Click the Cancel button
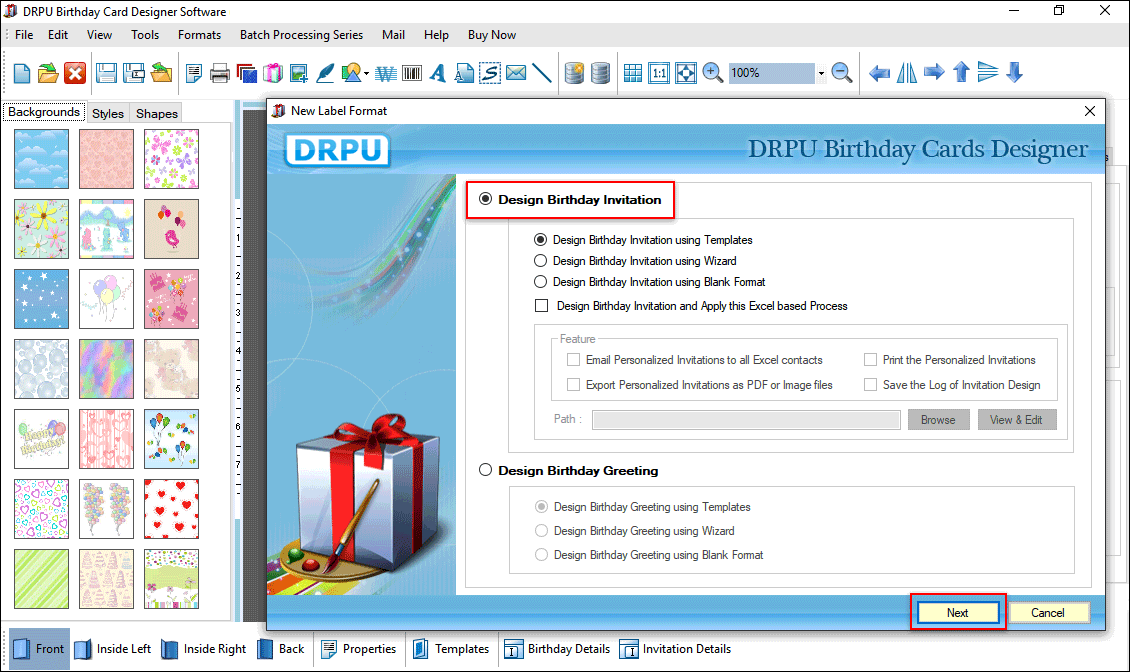This screenshot has height=672, width=1130. coord(1048,612)
